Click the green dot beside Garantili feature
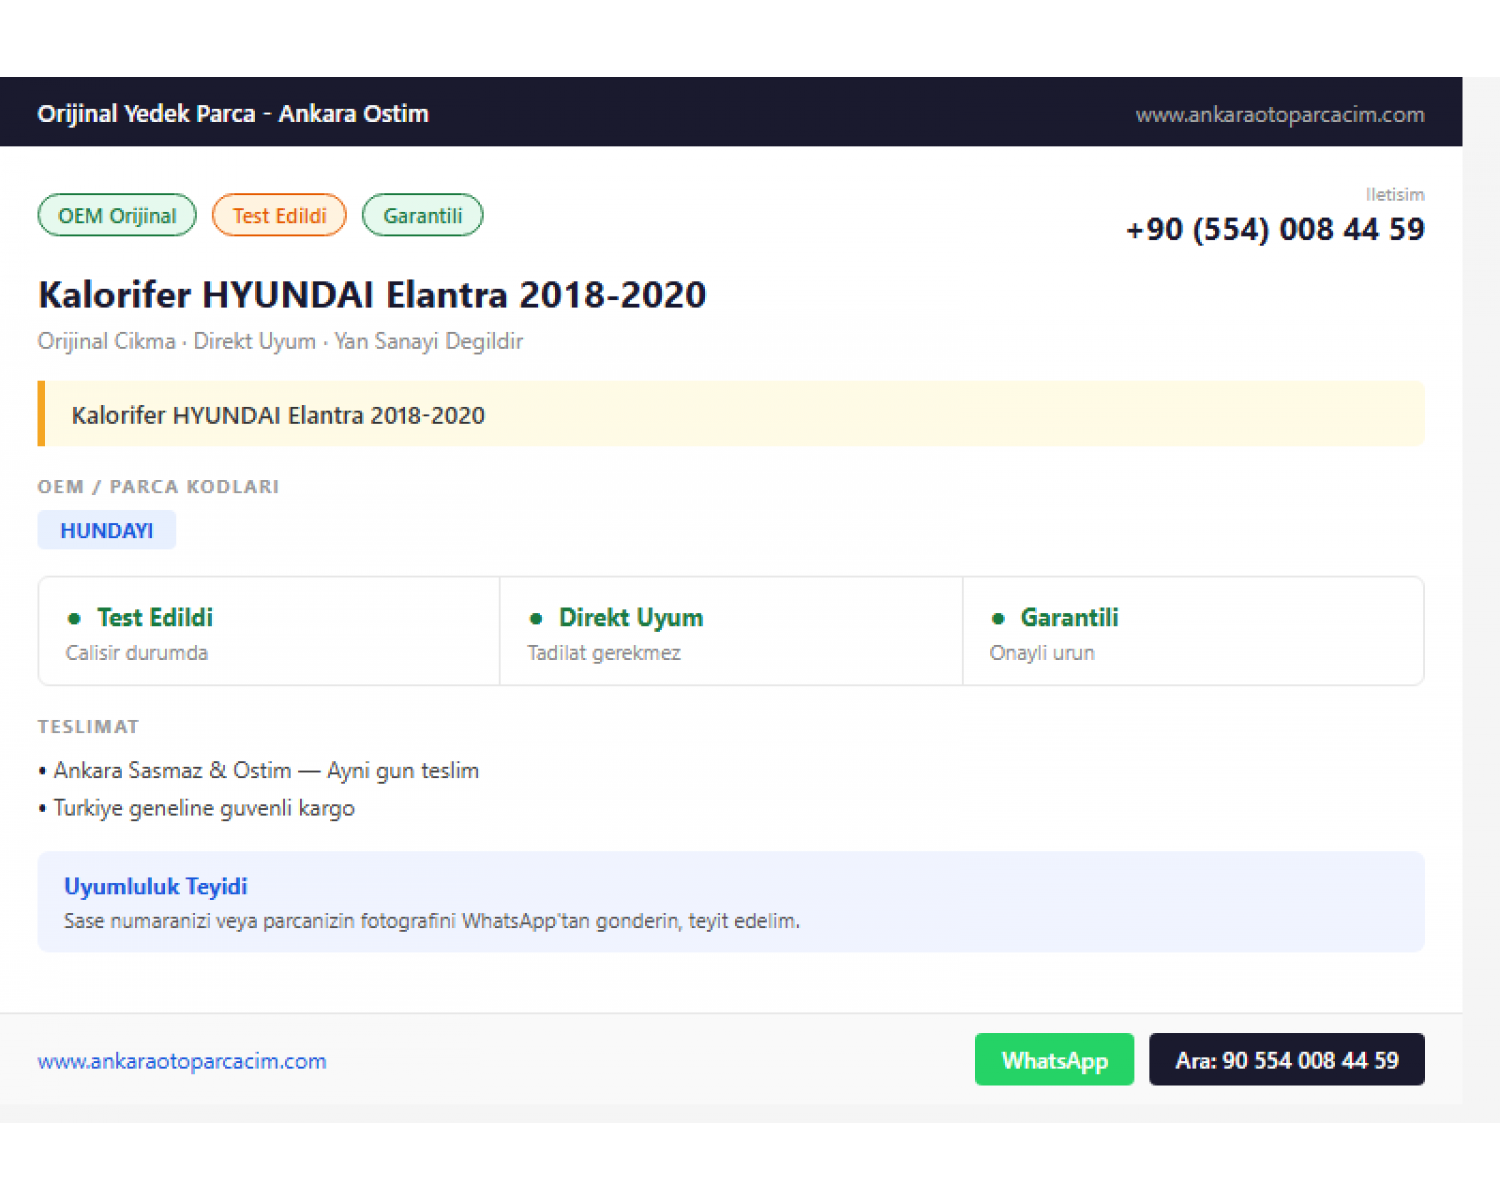 click(x=998, y=618)
